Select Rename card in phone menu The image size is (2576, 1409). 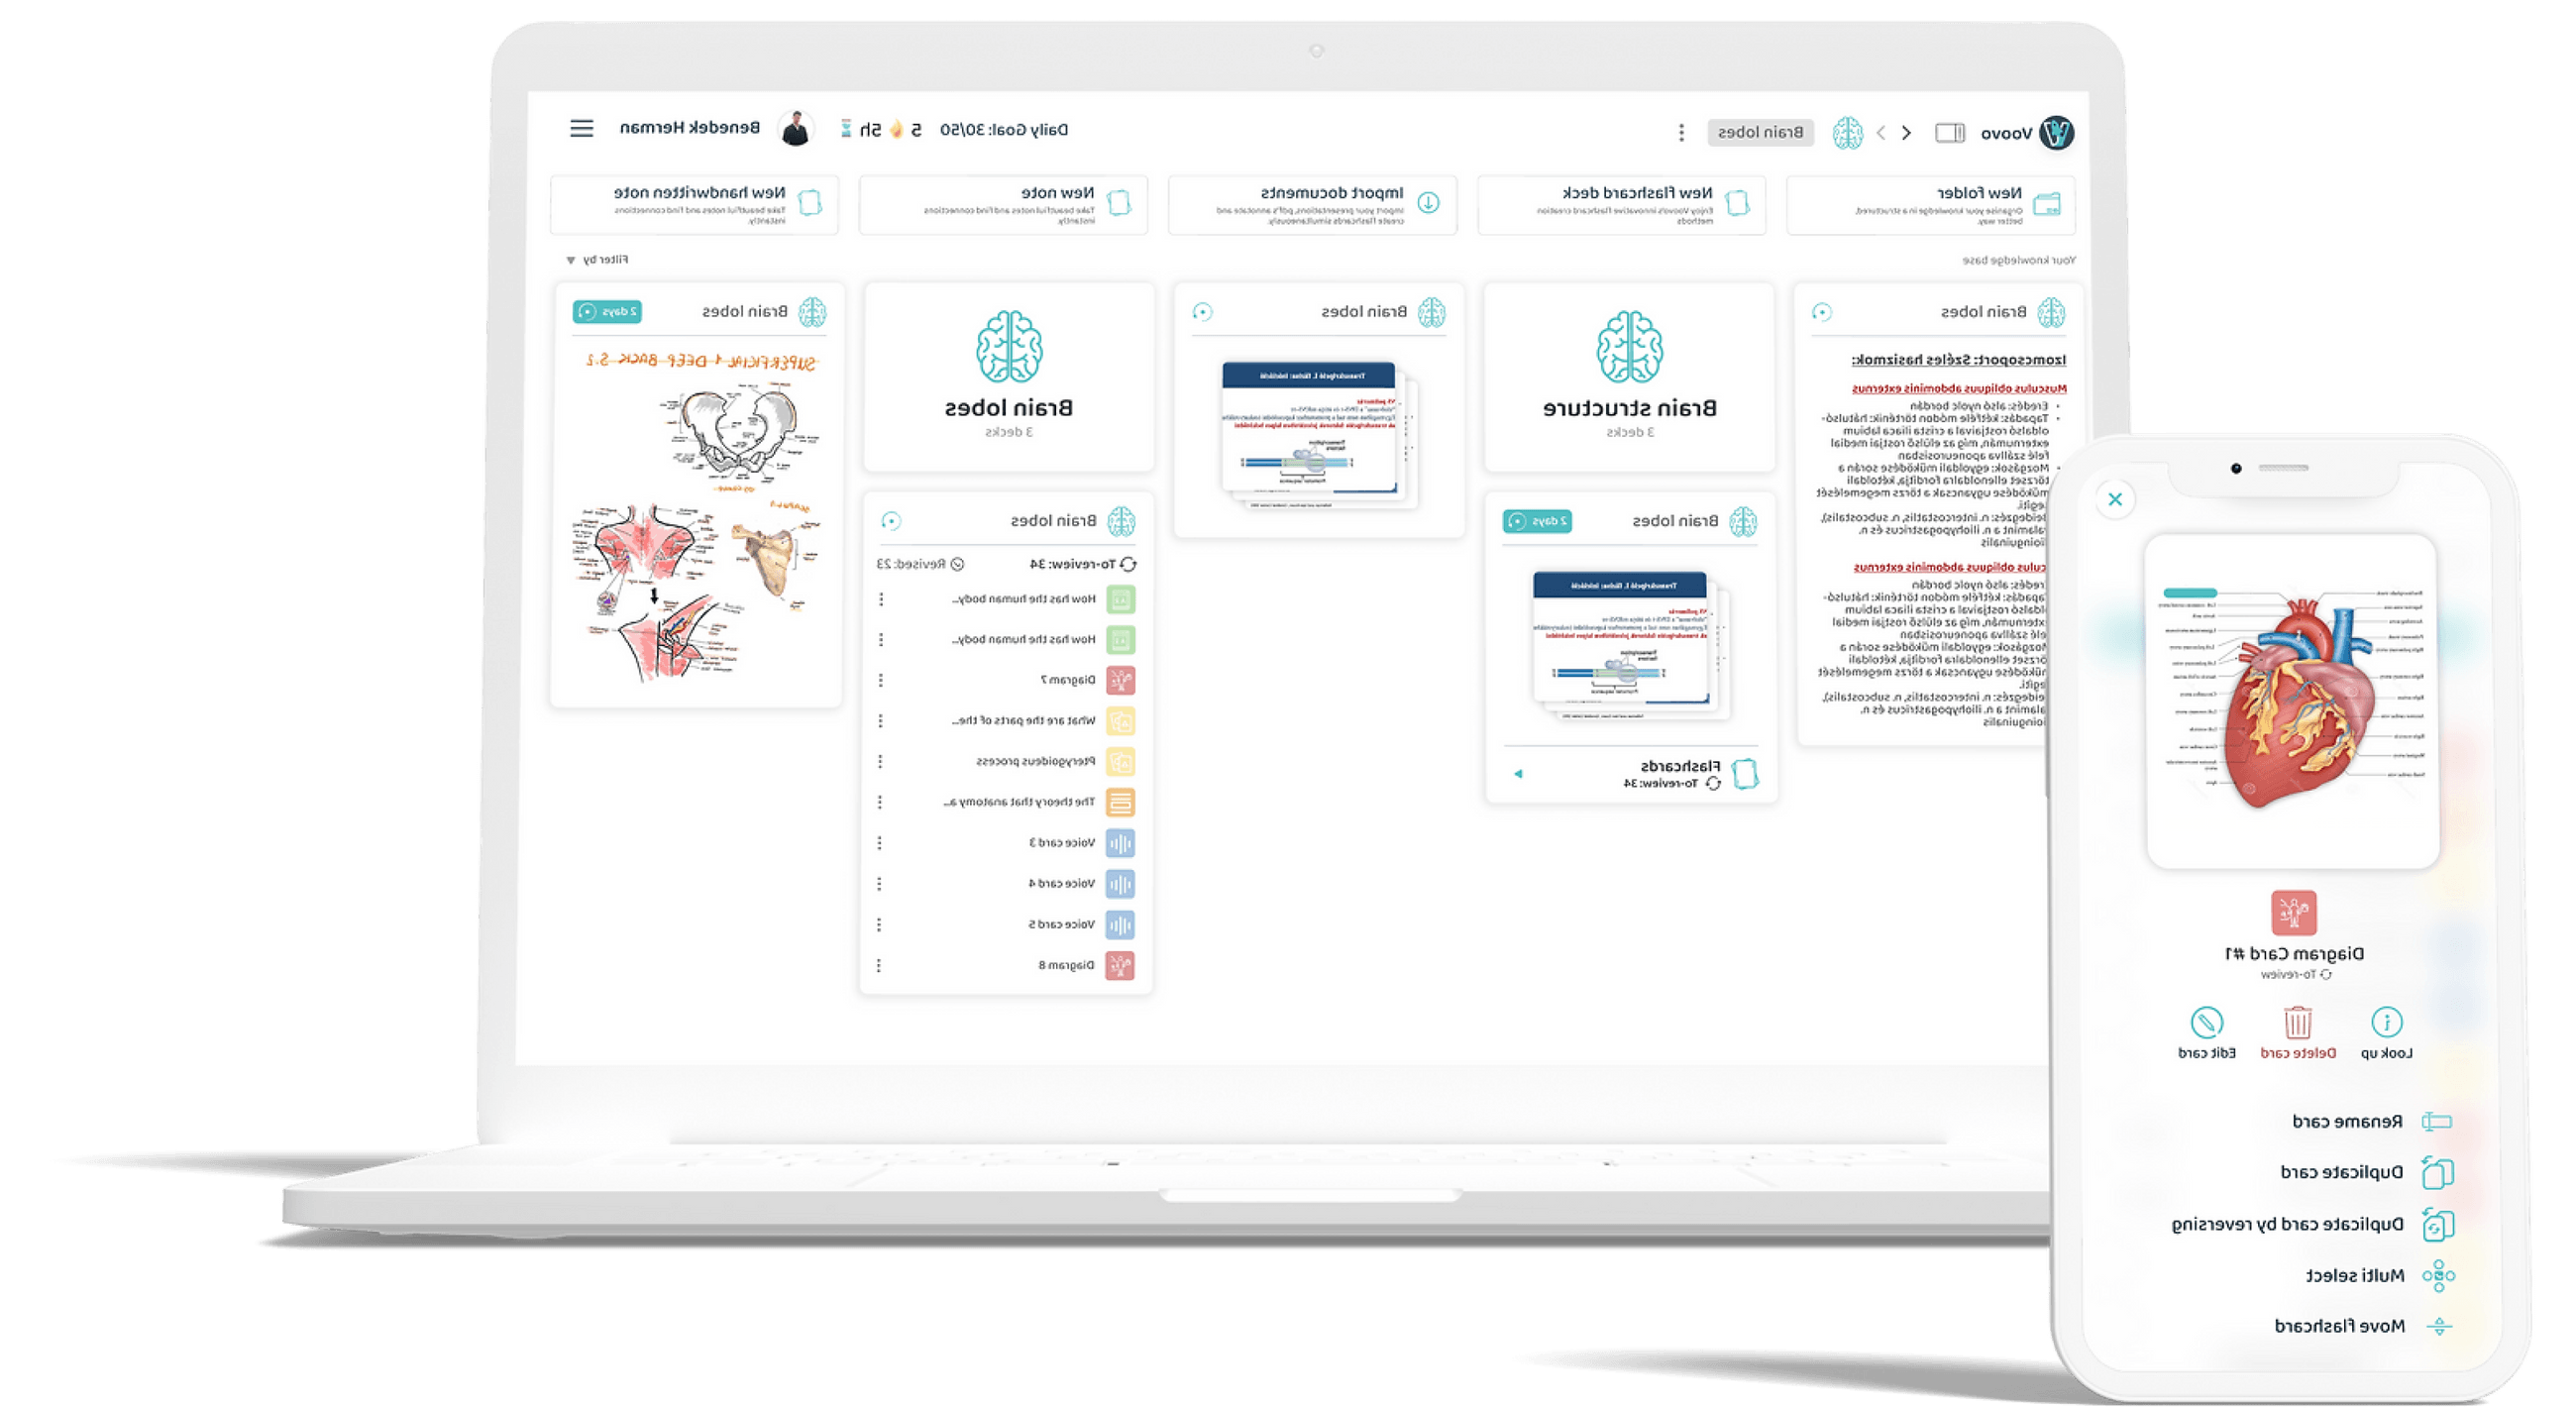pyautogui.click(x=2347, y=1121)
